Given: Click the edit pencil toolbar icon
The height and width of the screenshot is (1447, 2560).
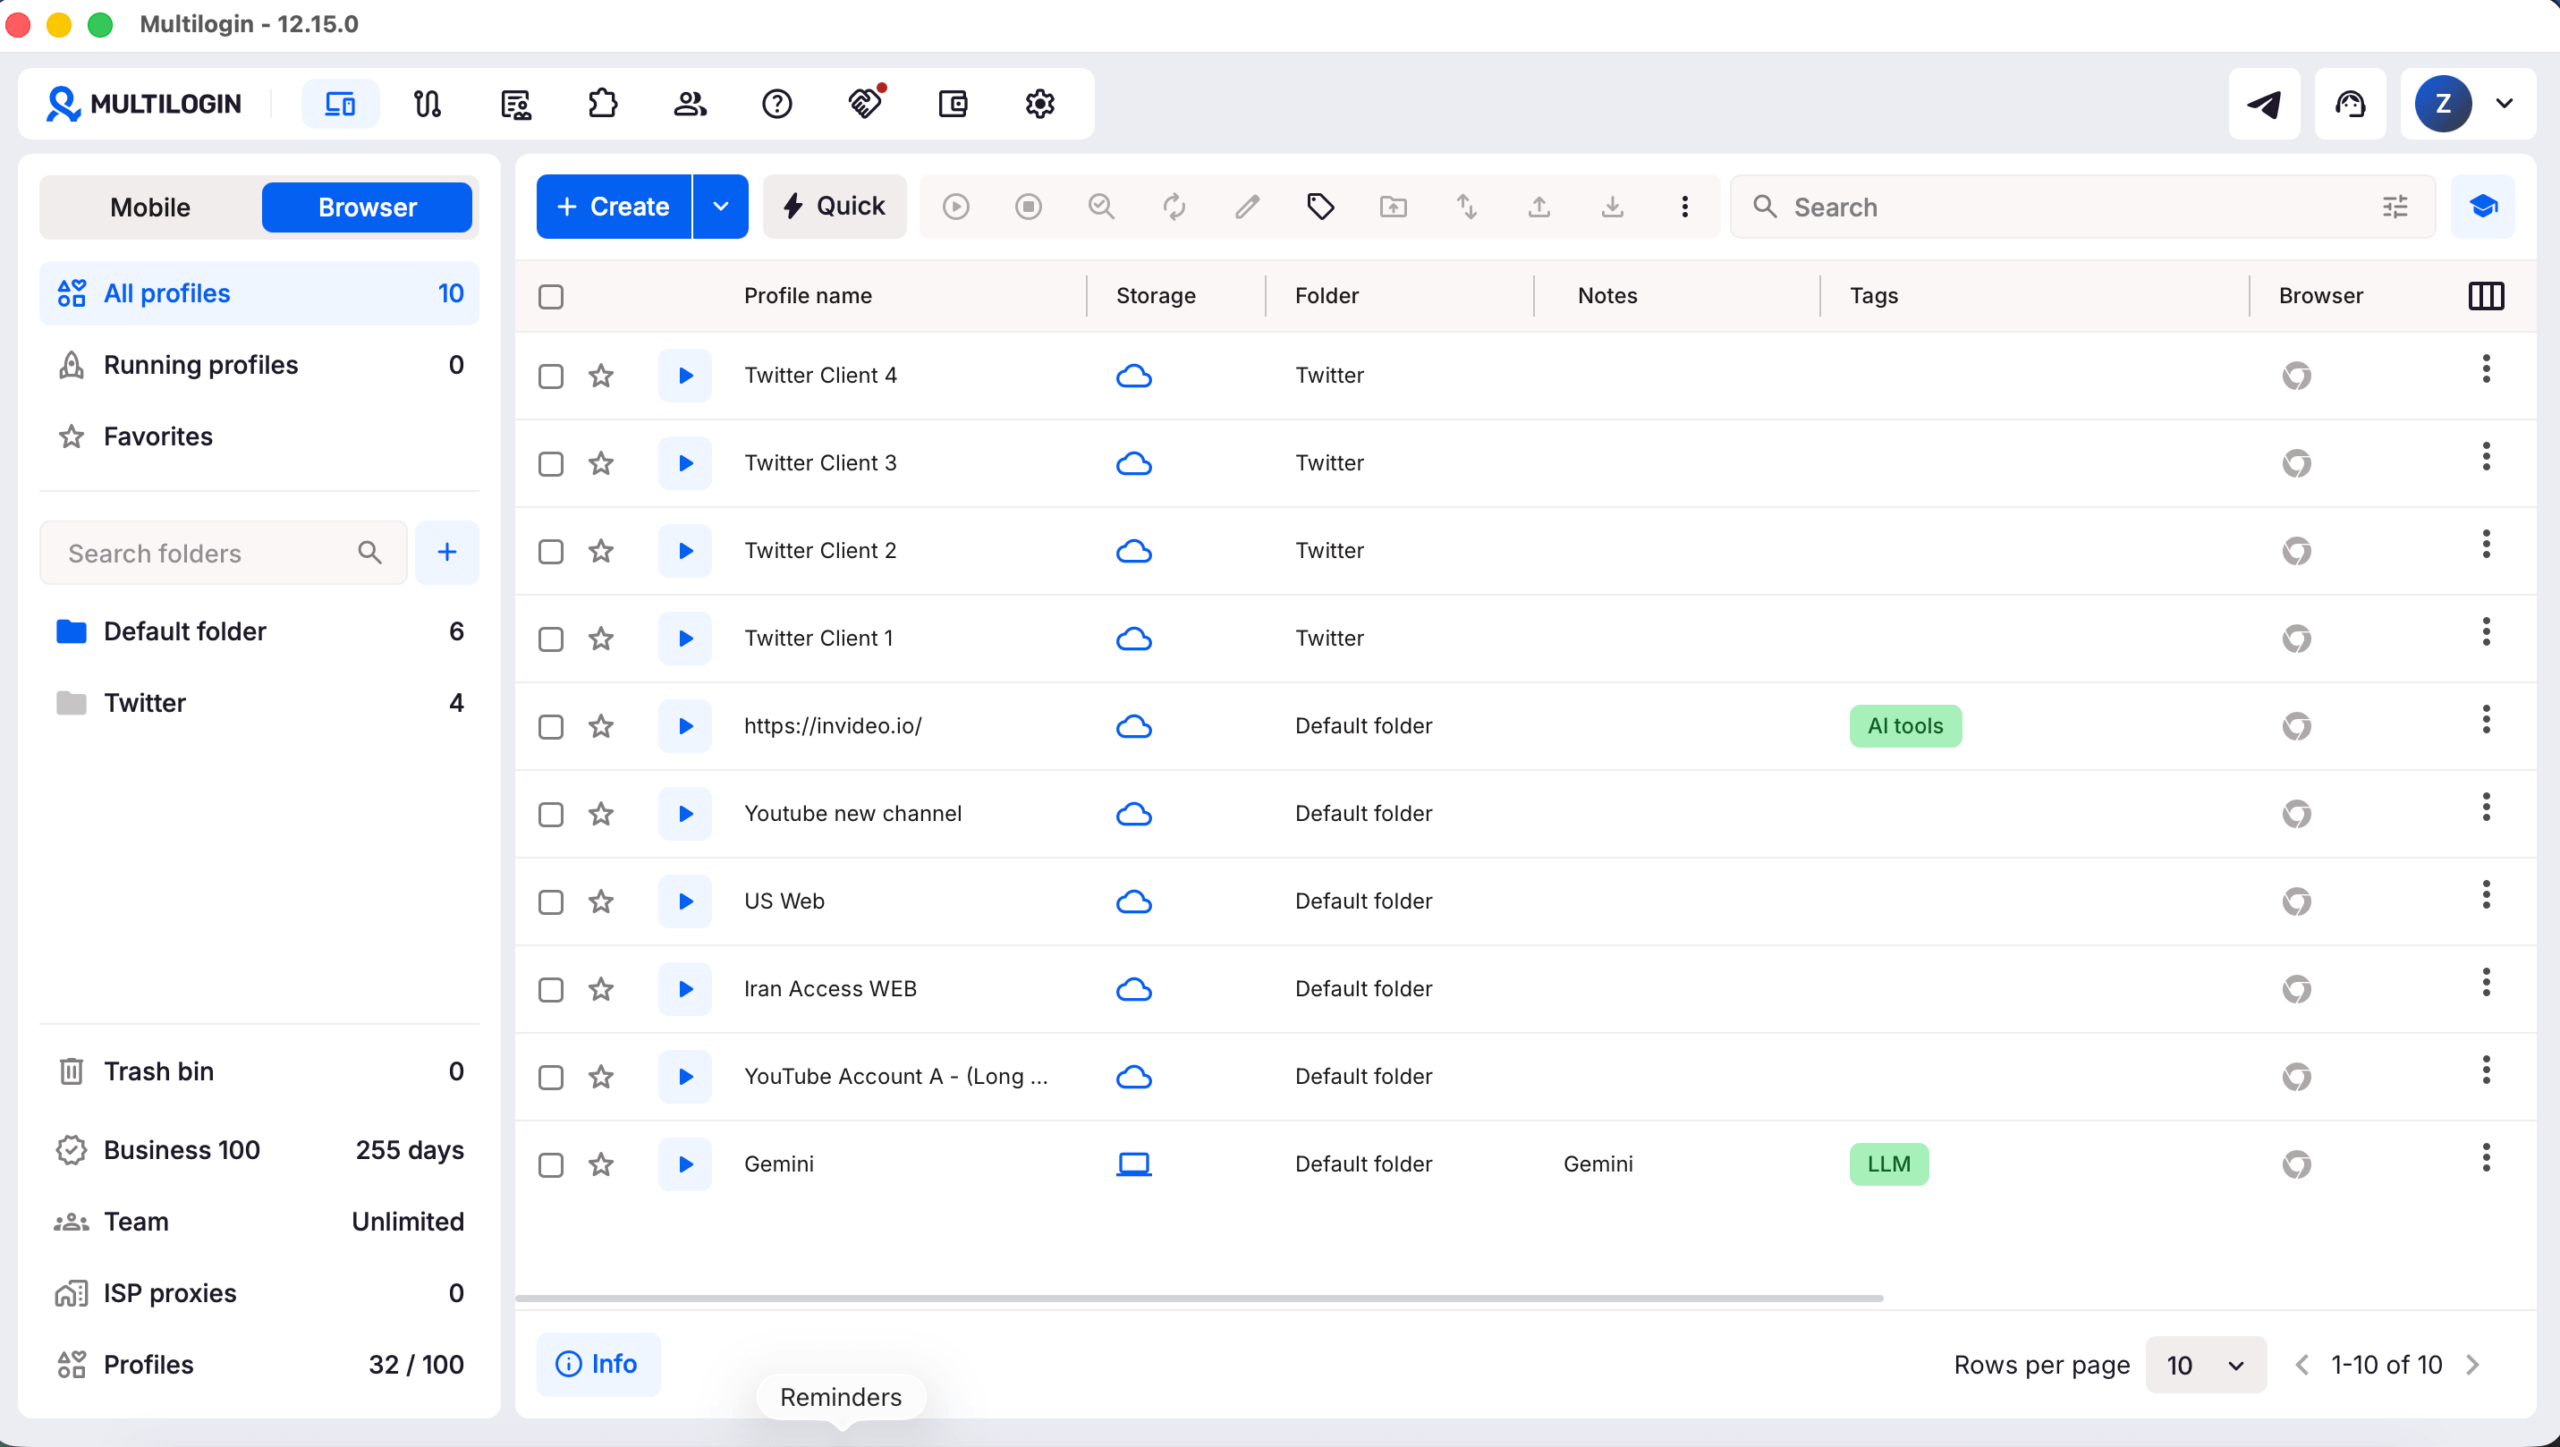Looking at the screenshot, I should tap(1247, 207).
